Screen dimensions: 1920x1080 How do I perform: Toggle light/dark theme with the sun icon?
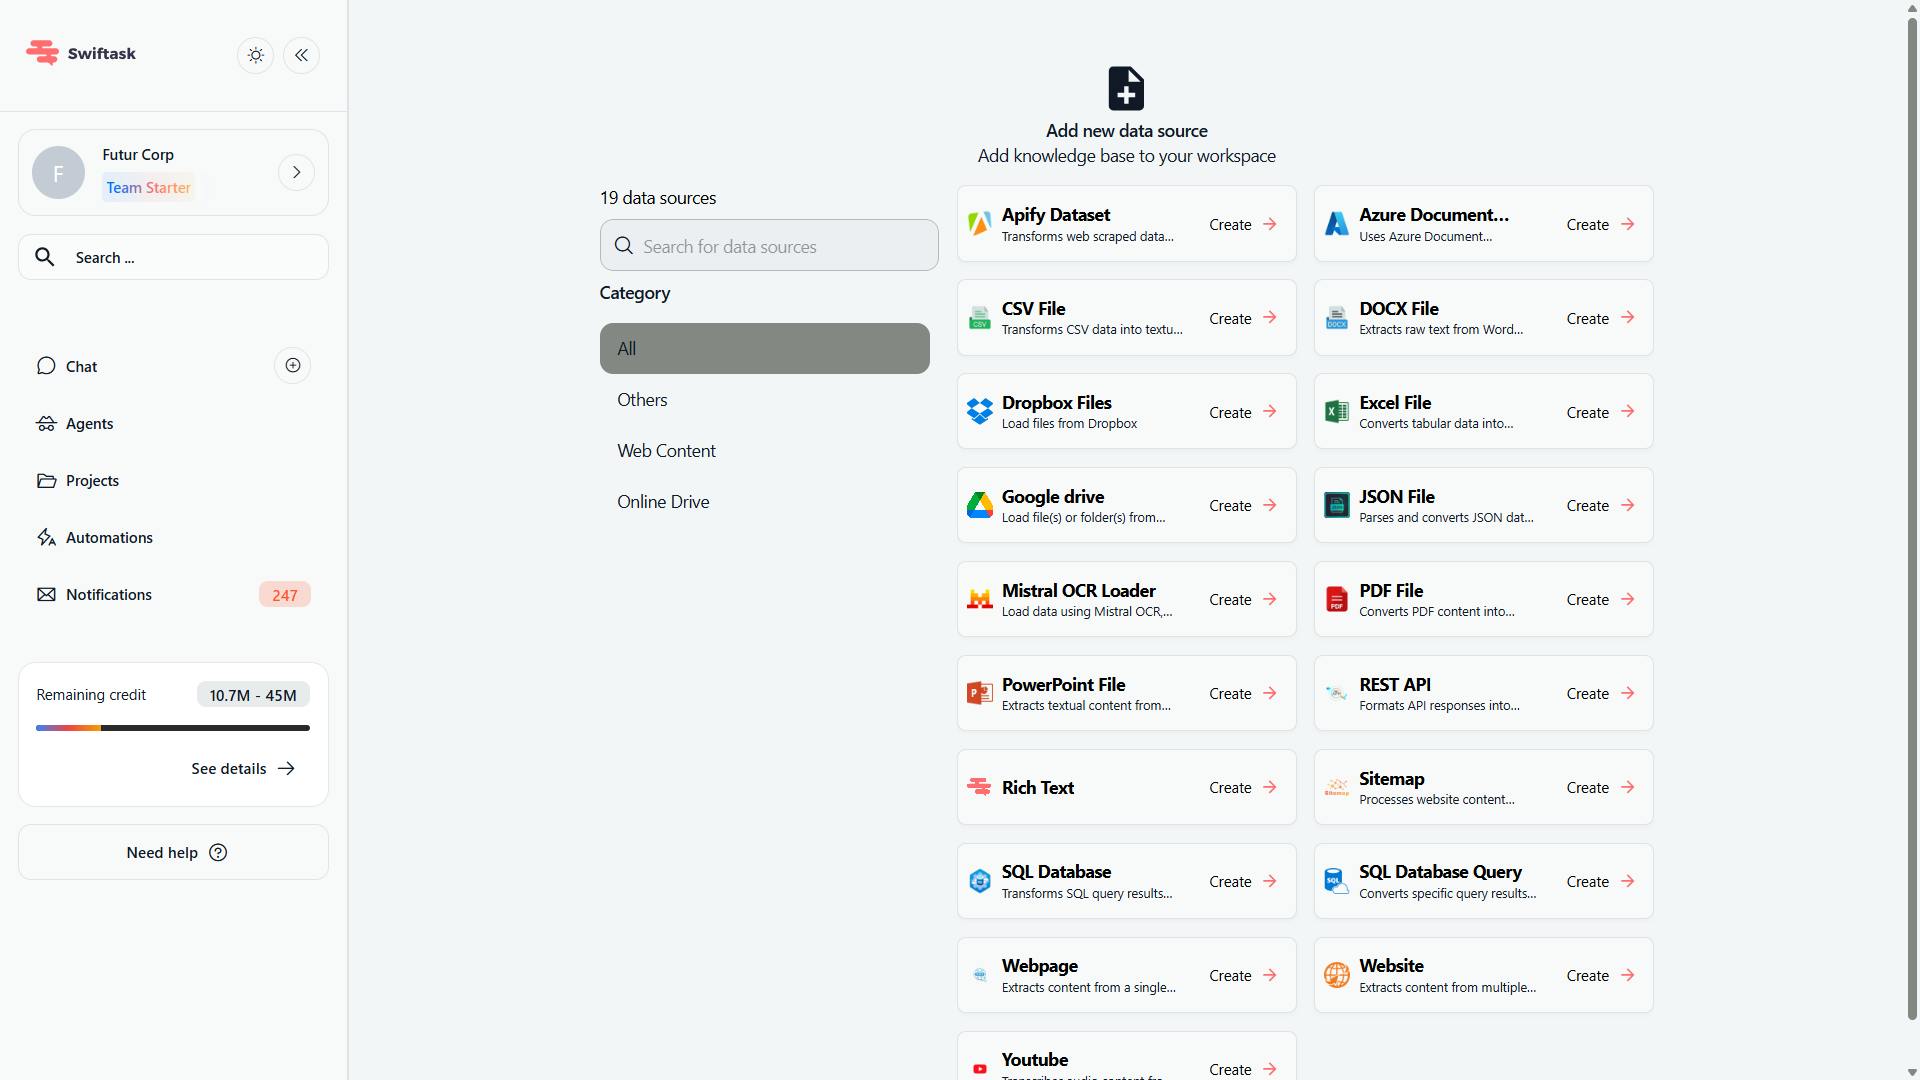coord(255,55)
